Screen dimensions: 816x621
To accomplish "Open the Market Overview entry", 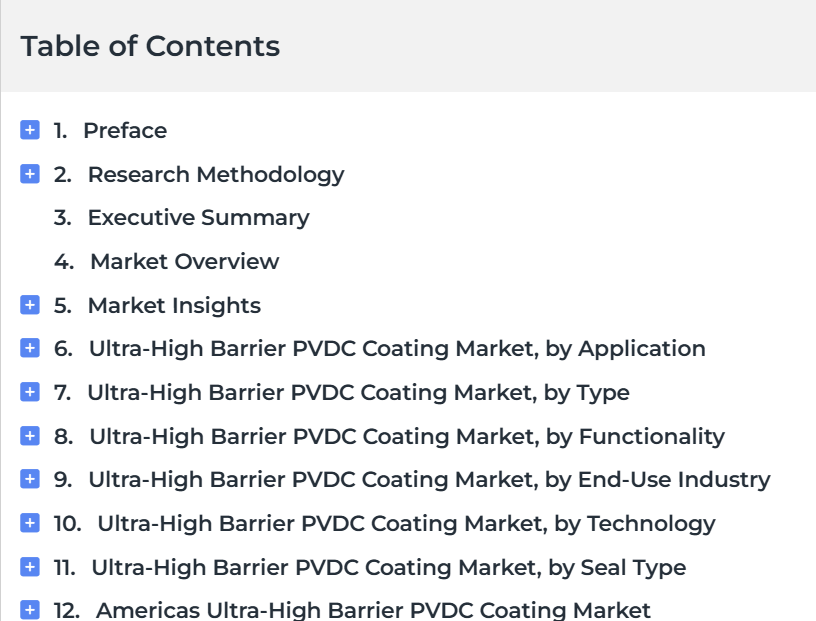I will [x=185, y=261].
